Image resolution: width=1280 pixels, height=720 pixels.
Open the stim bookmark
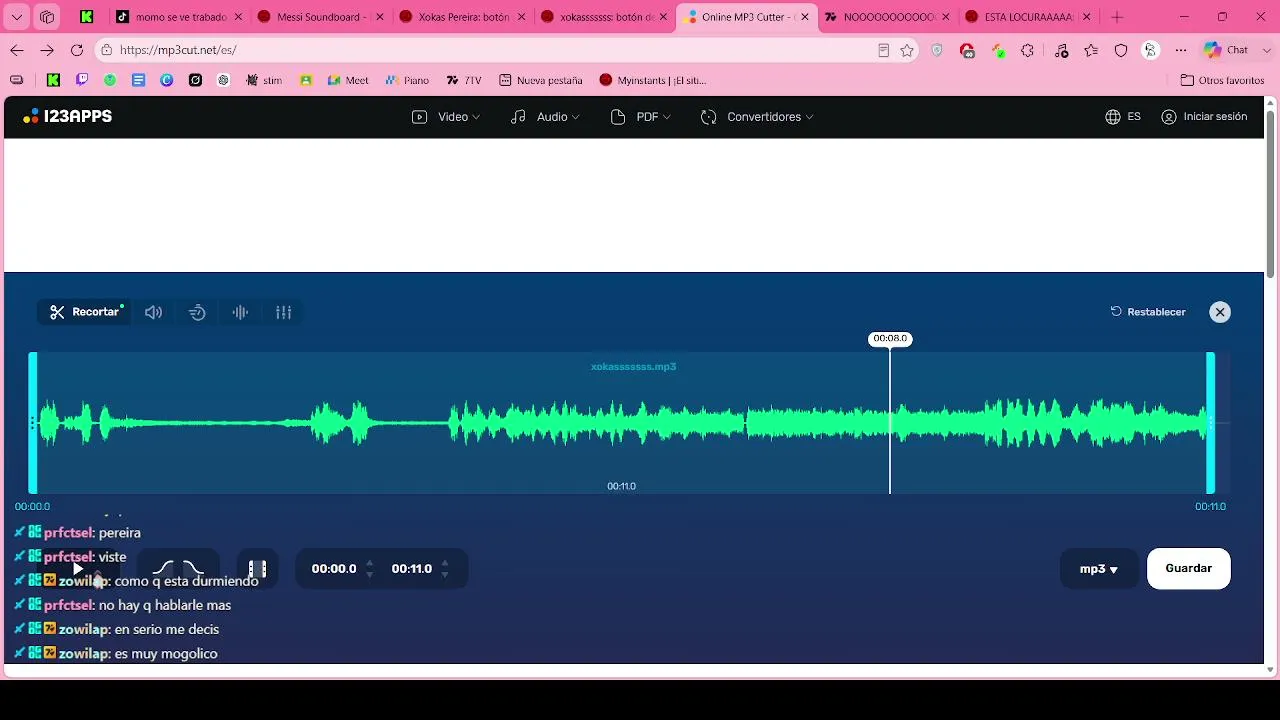[264, 80]
